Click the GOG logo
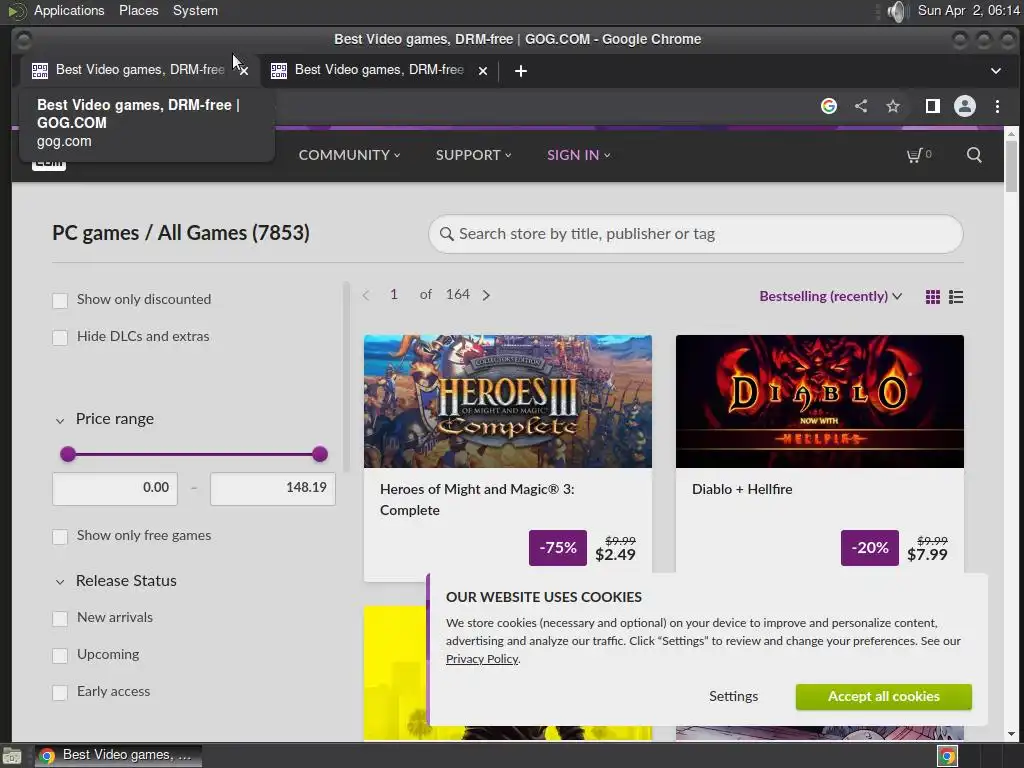 click(49, 163)
